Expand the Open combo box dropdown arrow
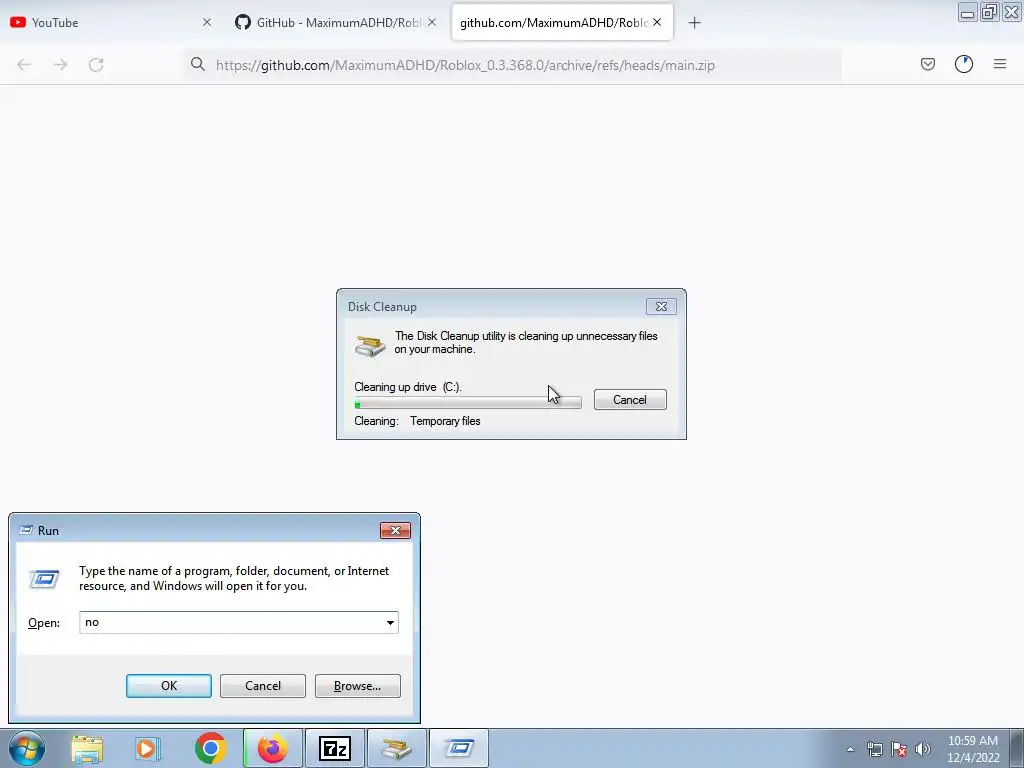 390,622
